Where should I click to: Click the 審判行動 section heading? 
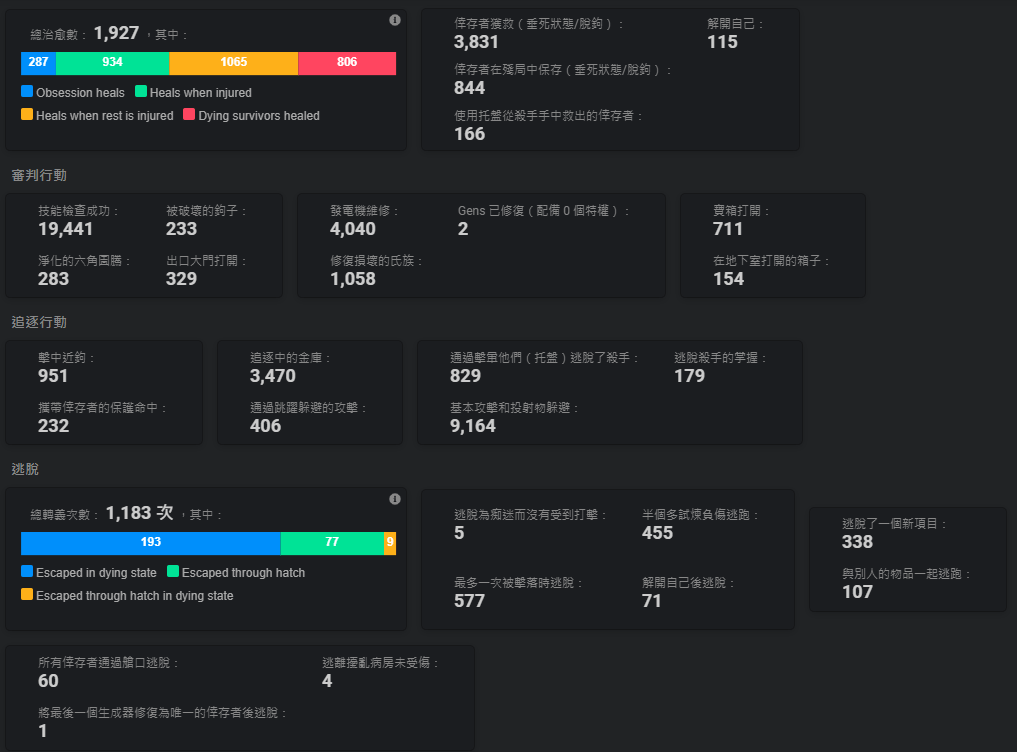pyautogui.click(x=39, y=175)
